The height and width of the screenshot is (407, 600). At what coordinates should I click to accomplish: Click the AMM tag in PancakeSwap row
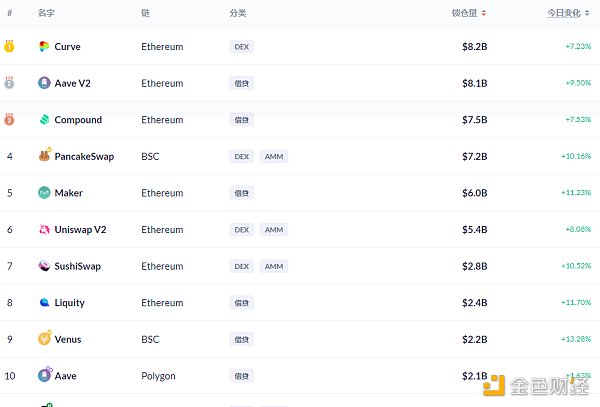(273, 156)
